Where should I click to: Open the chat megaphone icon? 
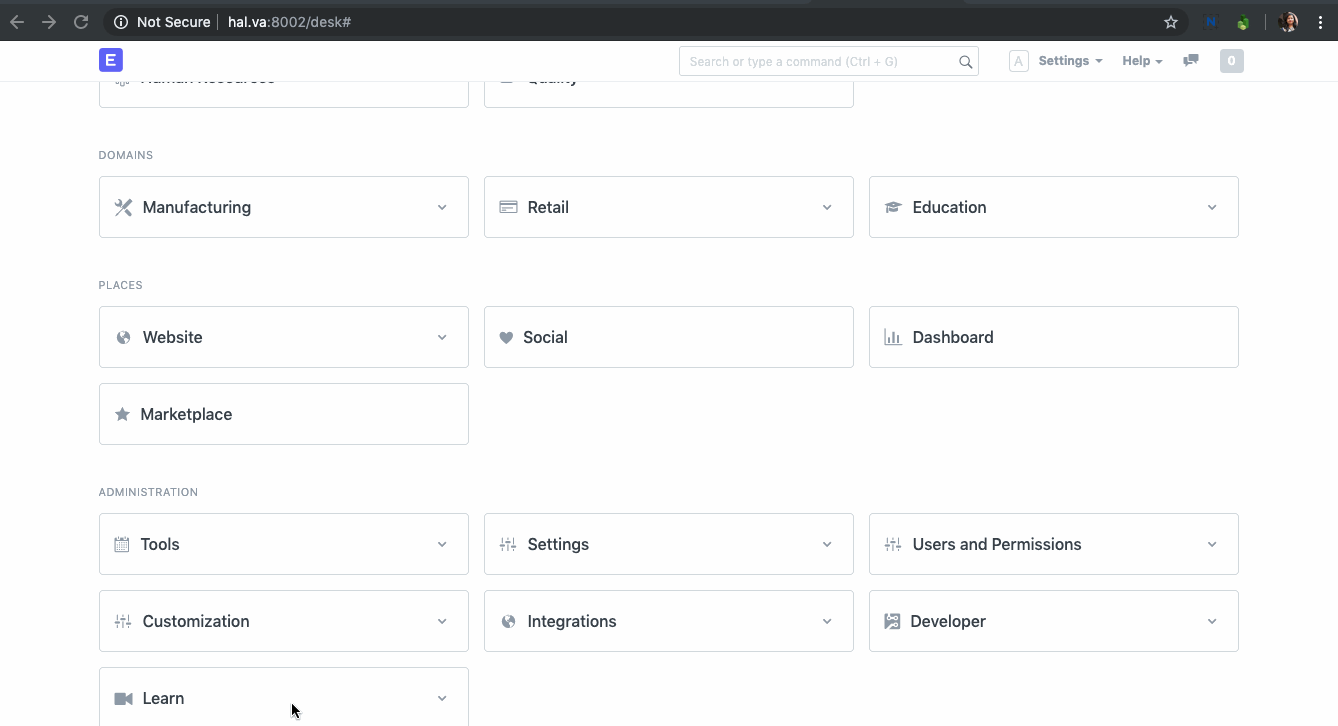tap(1190, 60)
